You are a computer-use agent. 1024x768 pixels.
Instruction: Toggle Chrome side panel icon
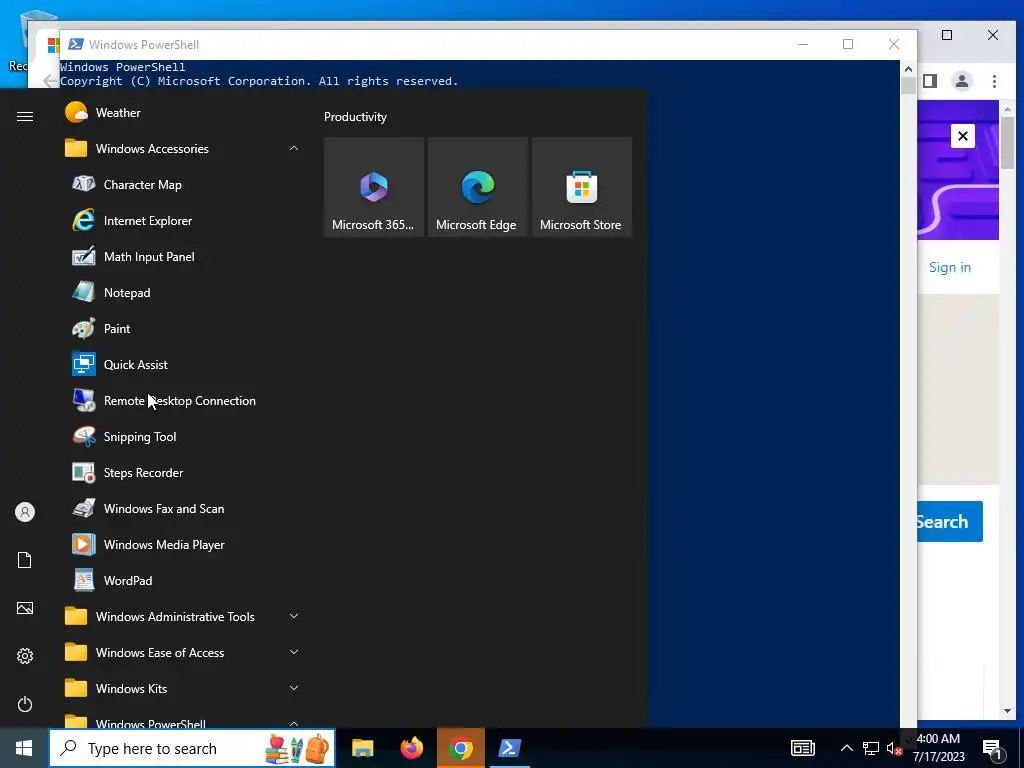point(930,81)
